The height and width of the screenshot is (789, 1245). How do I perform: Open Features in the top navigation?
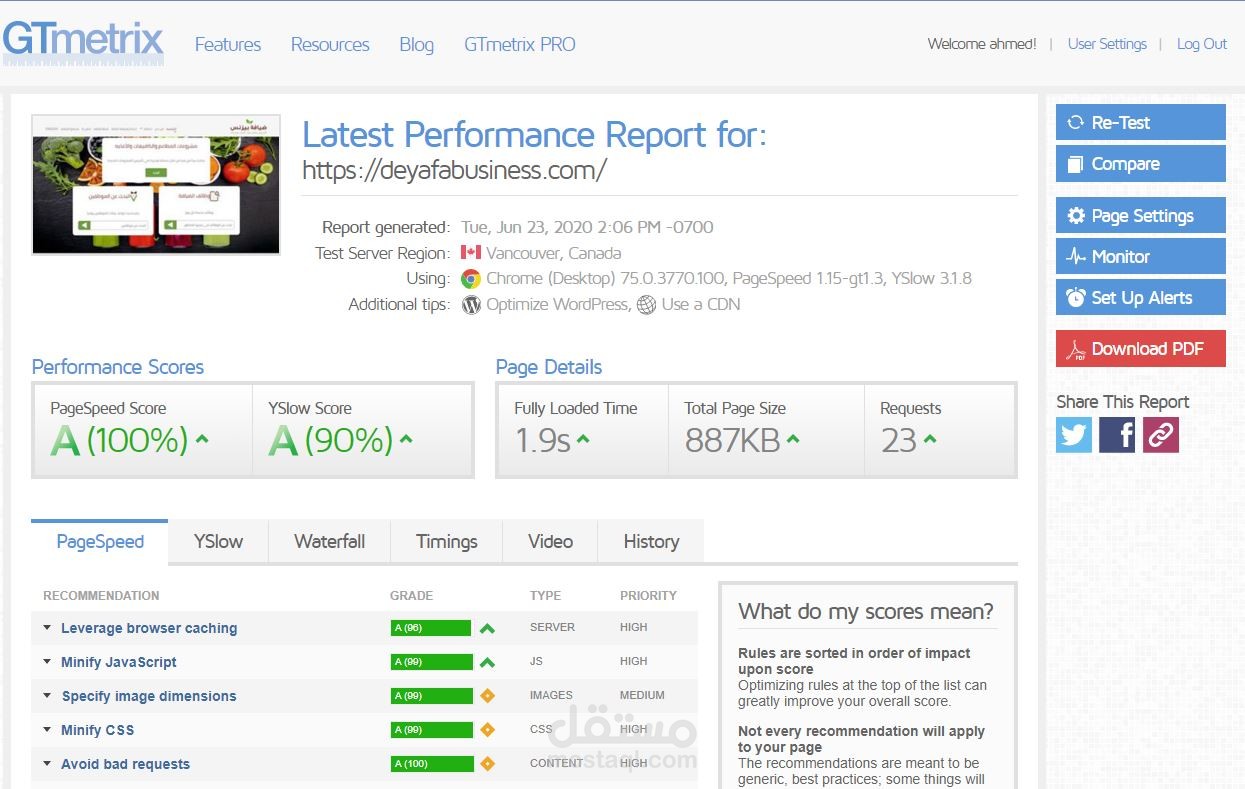228,44
